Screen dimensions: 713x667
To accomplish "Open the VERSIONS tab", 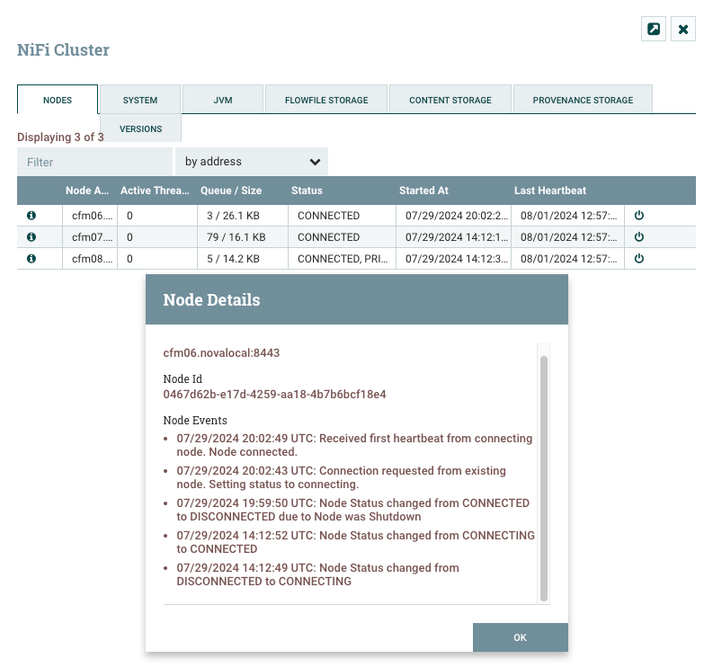I will (x=141, y=129).
